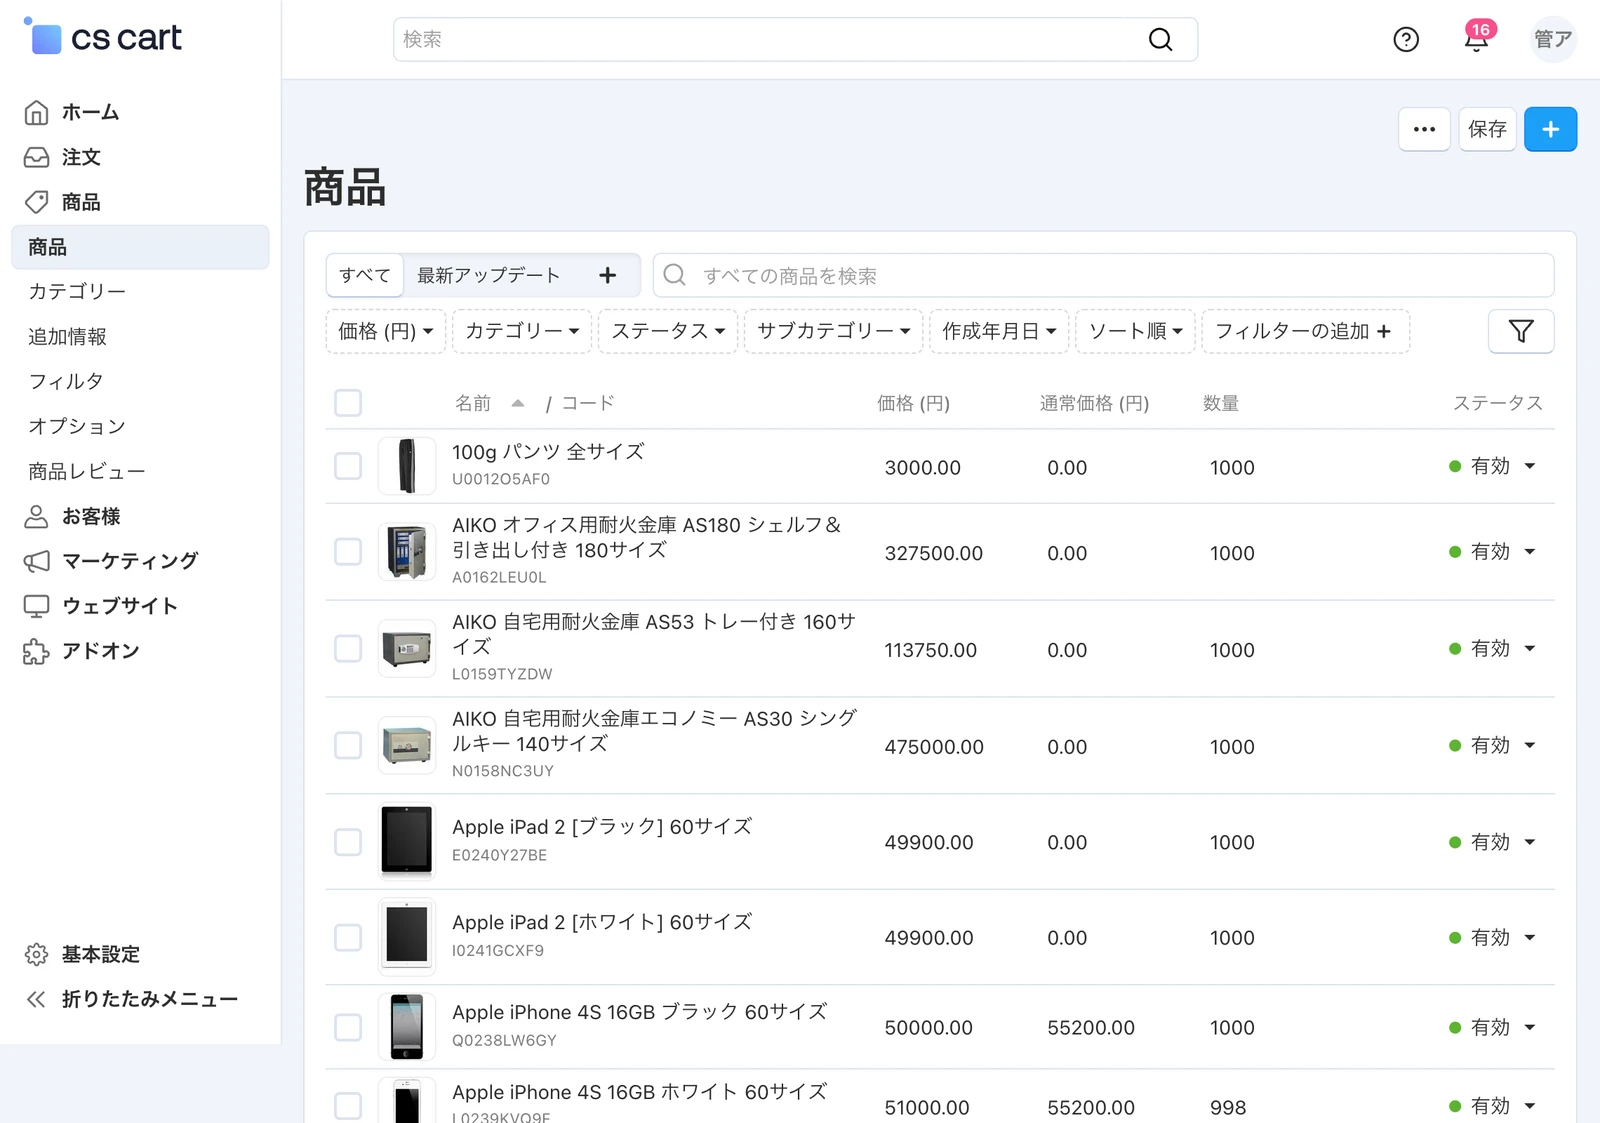Open お客様 customers section in sidebar
The height and width of the screenshot is (1123, 1600).
coord(91,516)
